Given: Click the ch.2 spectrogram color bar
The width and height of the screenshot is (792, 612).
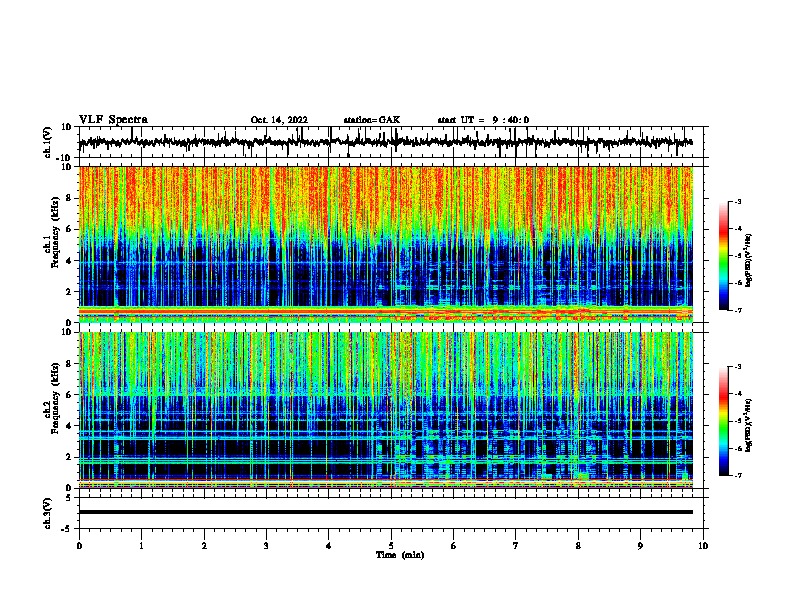Looking at the screenshot, I should [x=724, y=421].
